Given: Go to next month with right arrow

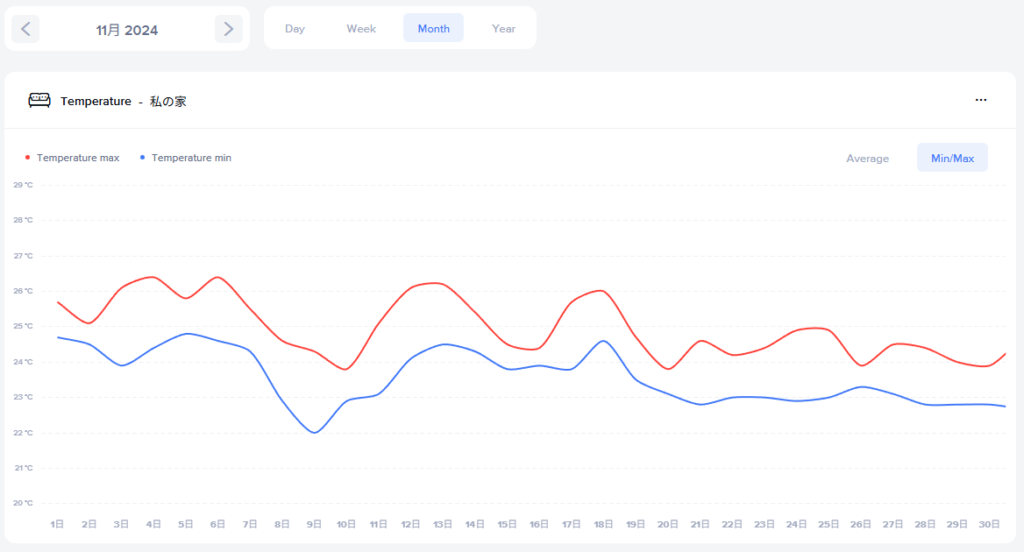Looking at the screenshot, I should tap(229, 29).
